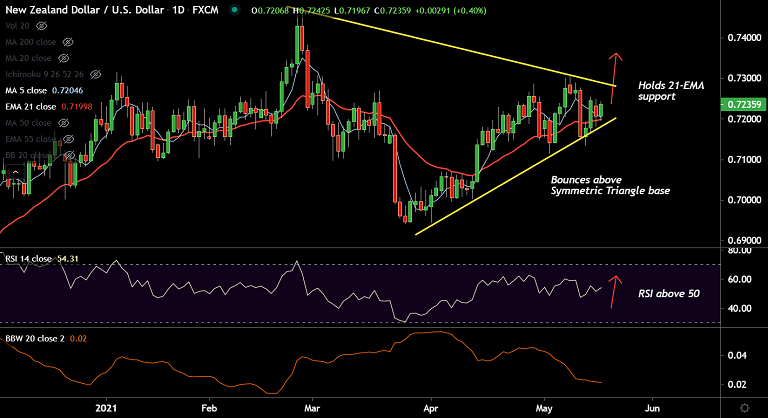
Task: Select the 'Holds 21-EMA support' text note
Action: click(671, 91)
